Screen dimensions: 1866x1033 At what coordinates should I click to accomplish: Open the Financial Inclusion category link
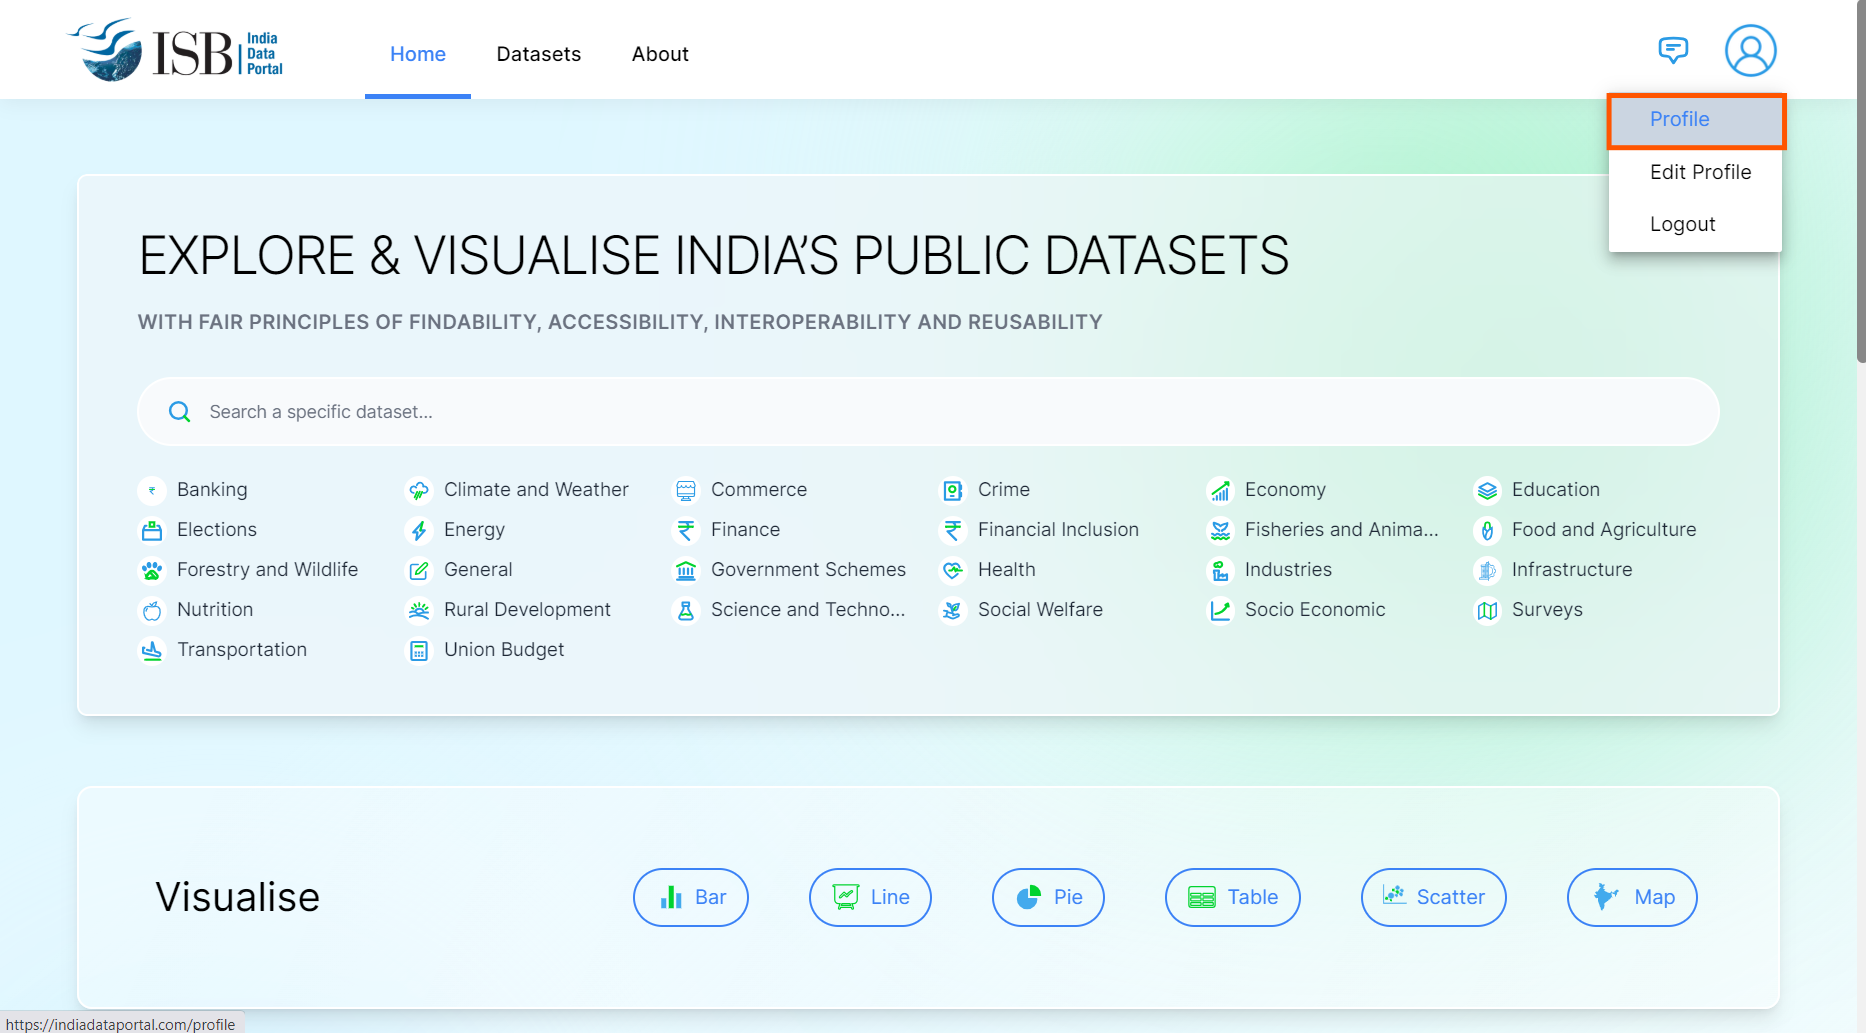[1058, 530]
